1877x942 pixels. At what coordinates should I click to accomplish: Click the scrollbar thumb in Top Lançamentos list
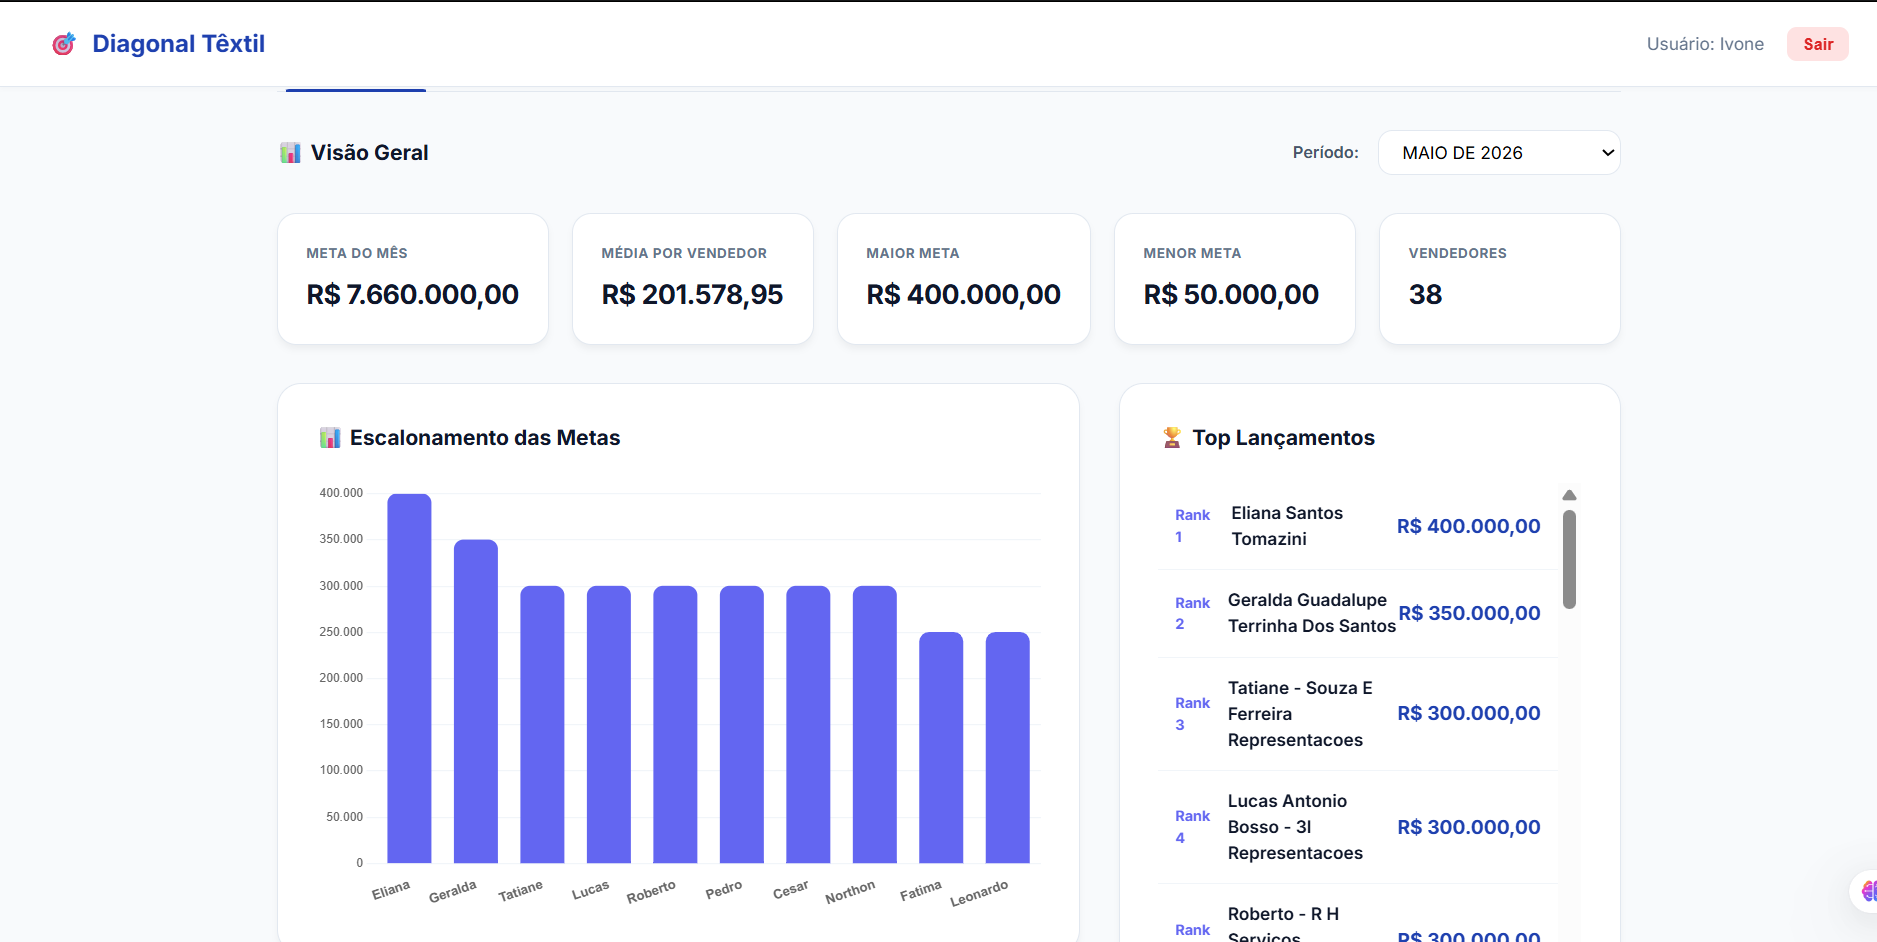tap(1569, 559)
